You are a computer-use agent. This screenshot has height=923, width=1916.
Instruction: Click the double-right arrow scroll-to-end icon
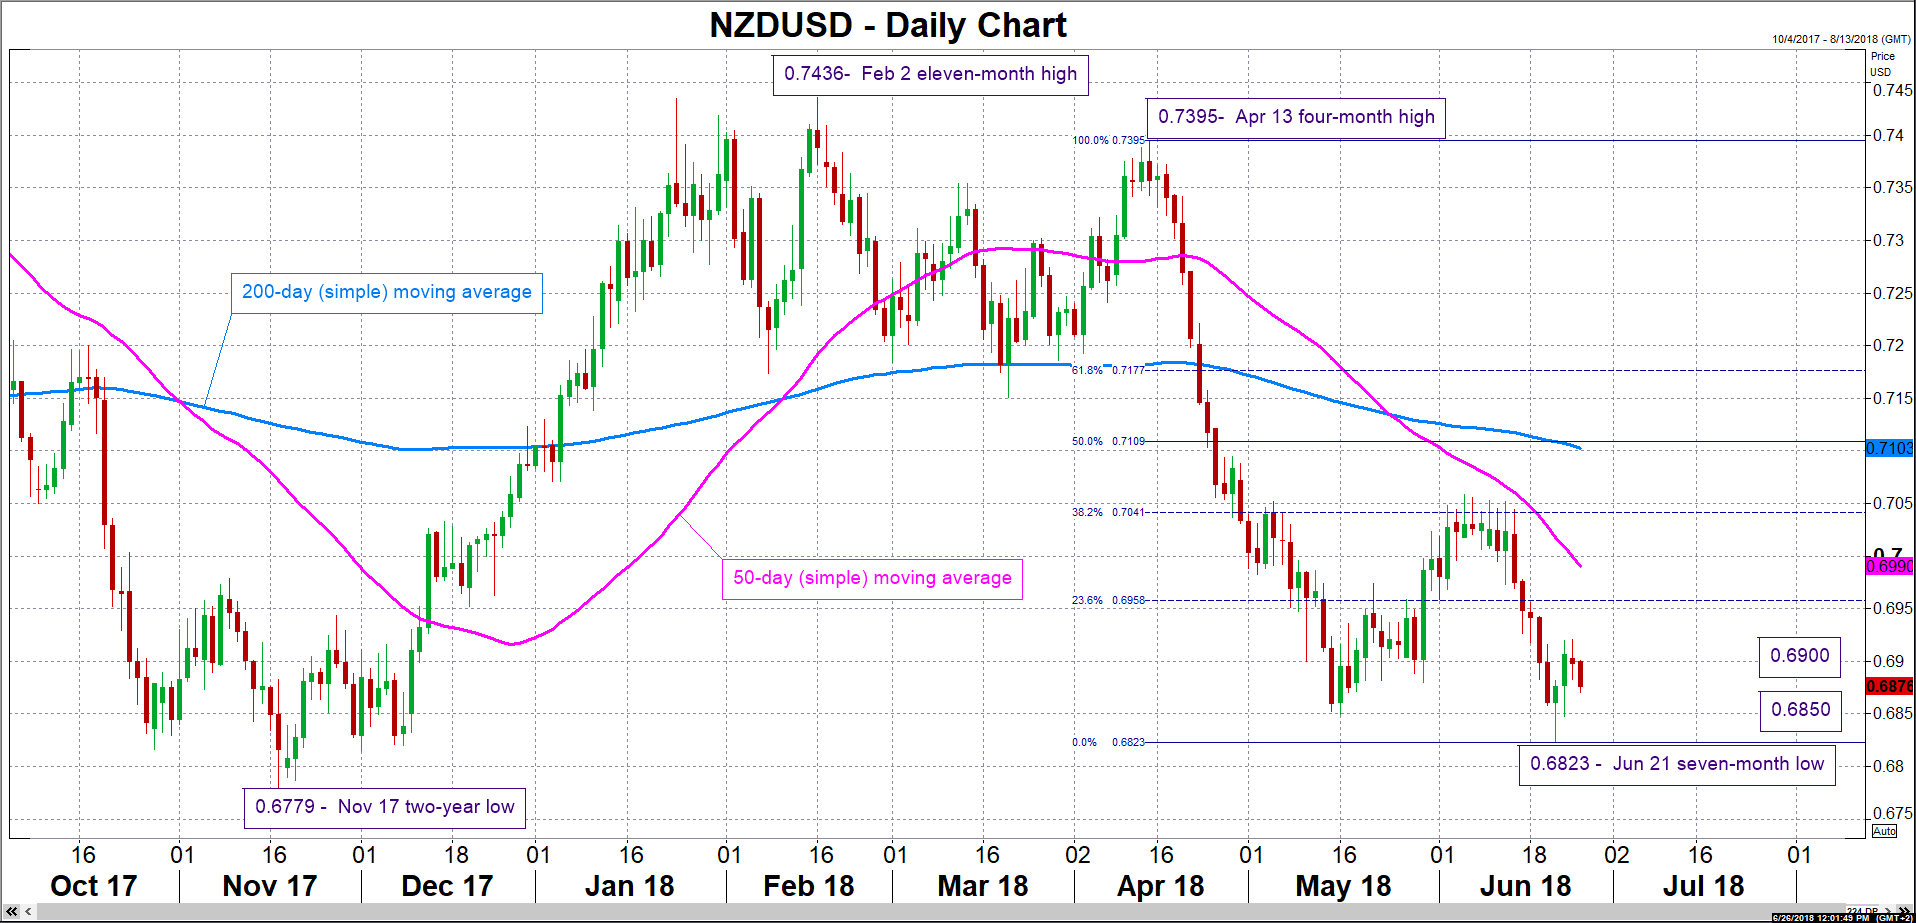coord(1907,911)
